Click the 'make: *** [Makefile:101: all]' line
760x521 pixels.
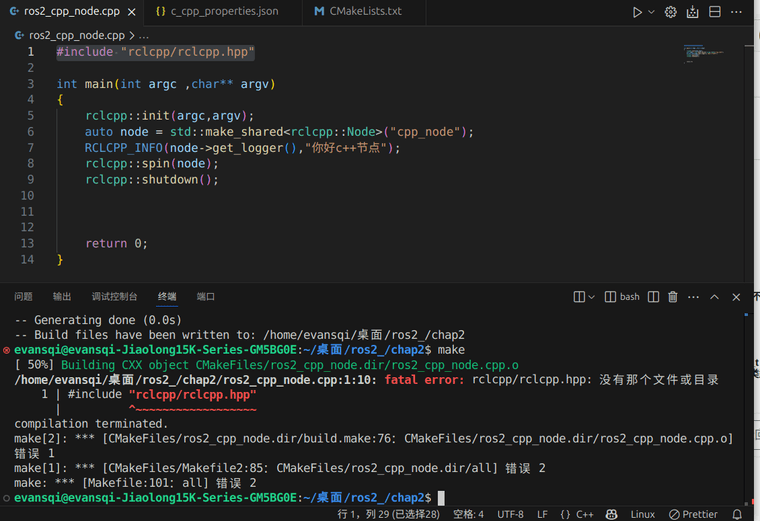point(135,483)
